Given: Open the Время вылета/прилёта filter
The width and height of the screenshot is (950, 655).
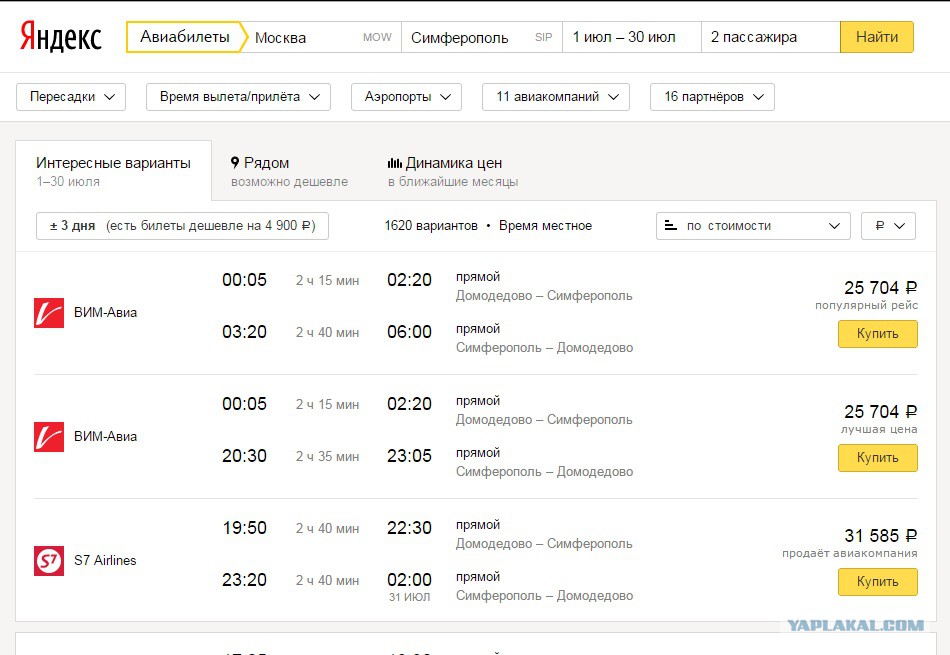Looking at the screenshot, I should (238, 97).
